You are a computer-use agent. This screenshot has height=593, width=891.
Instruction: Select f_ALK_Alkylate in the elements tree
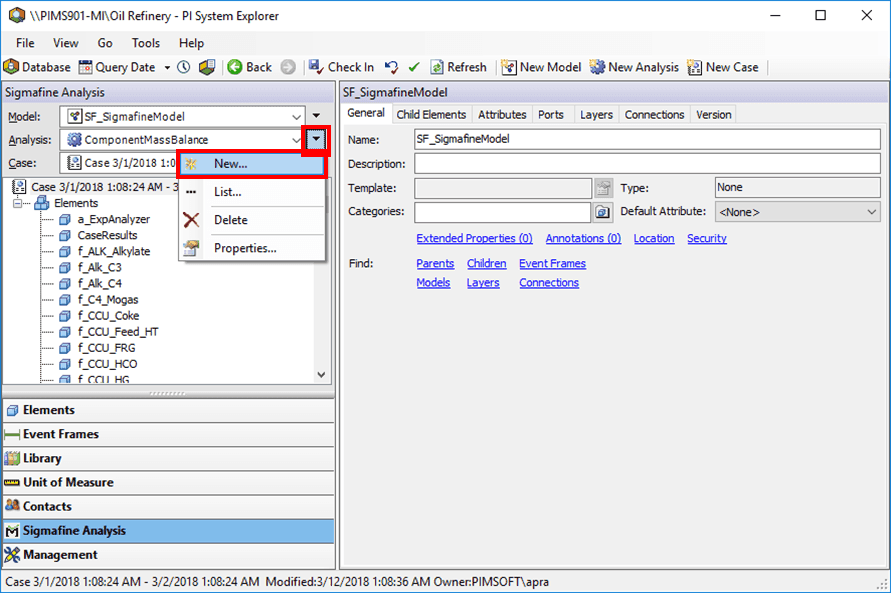113,251
